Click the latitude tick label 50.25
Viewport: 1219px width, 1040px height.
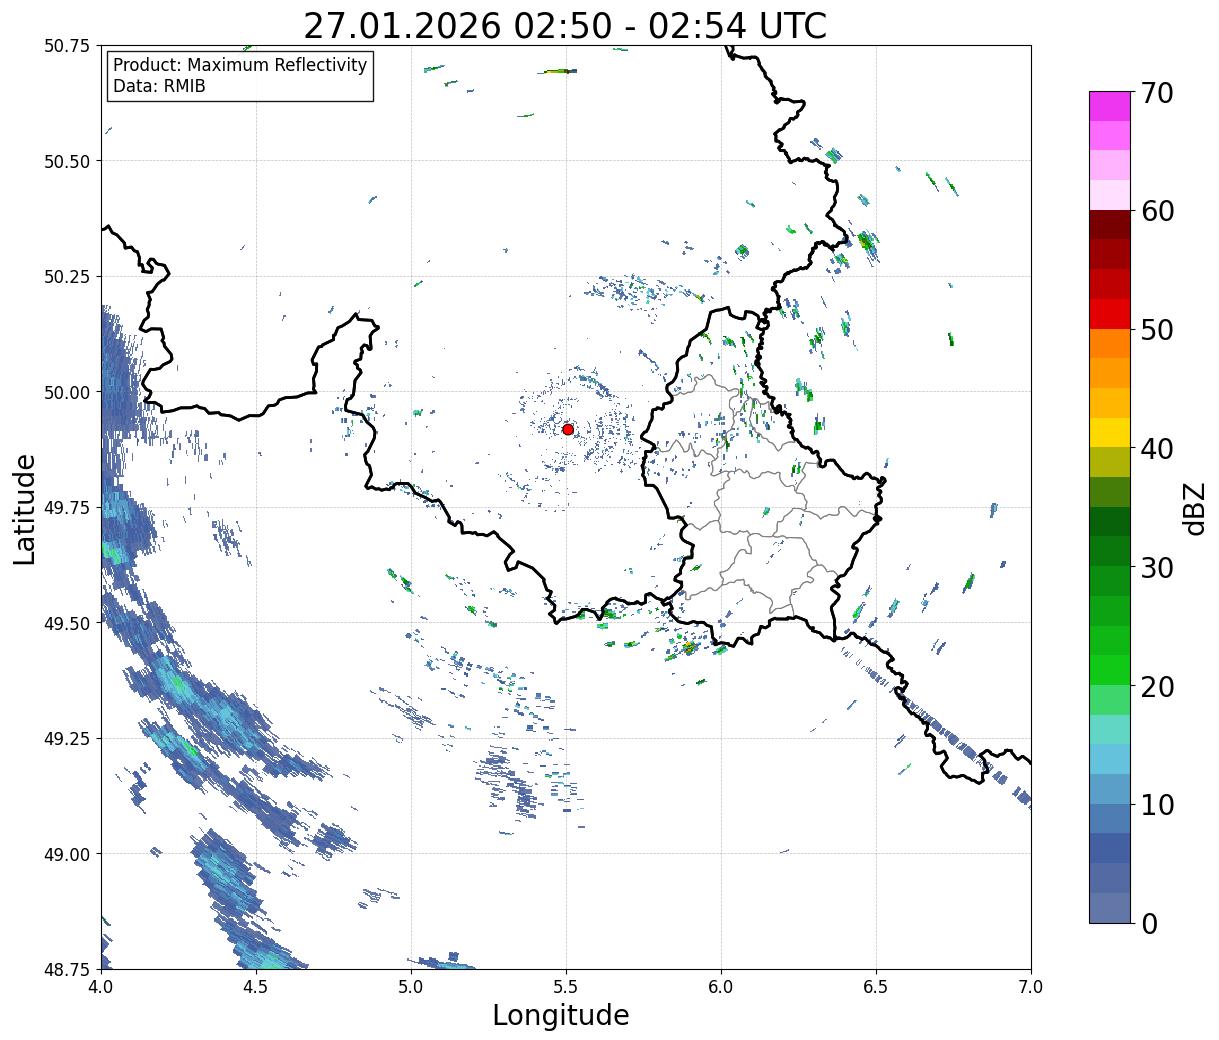tap(68, 276)
